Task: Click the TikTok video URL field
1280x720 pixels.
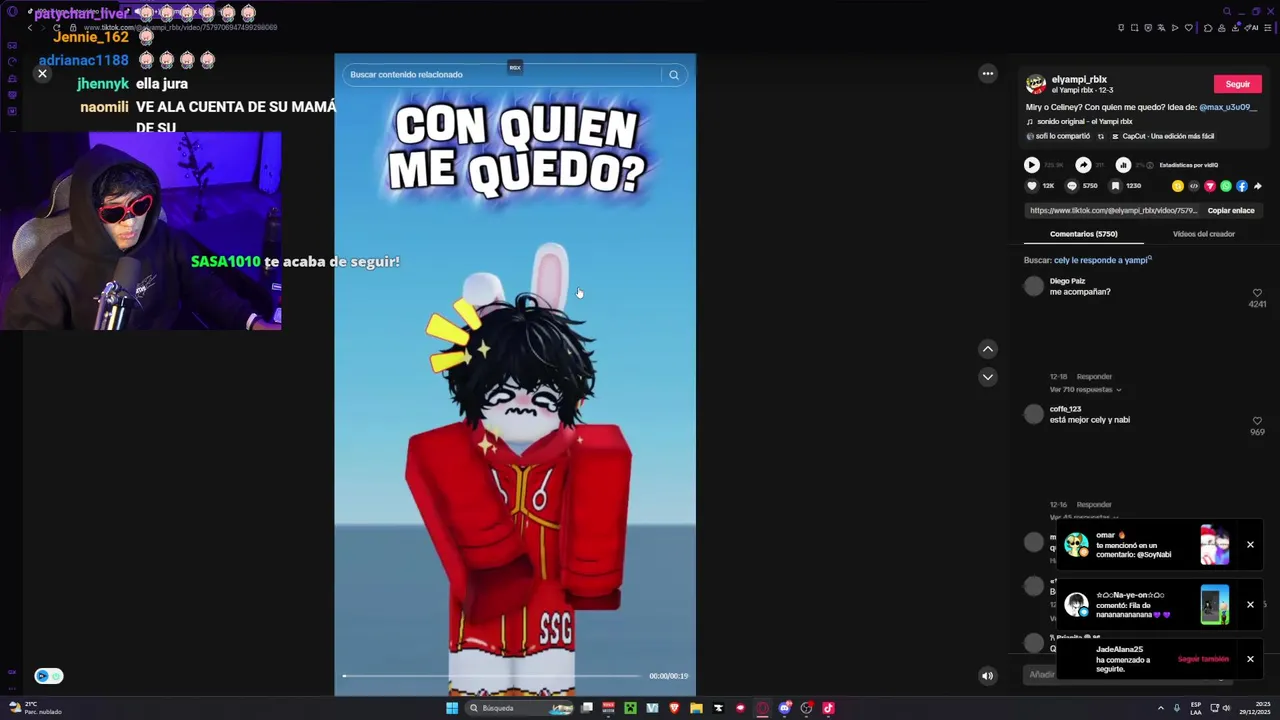Action: (1112, 211)
